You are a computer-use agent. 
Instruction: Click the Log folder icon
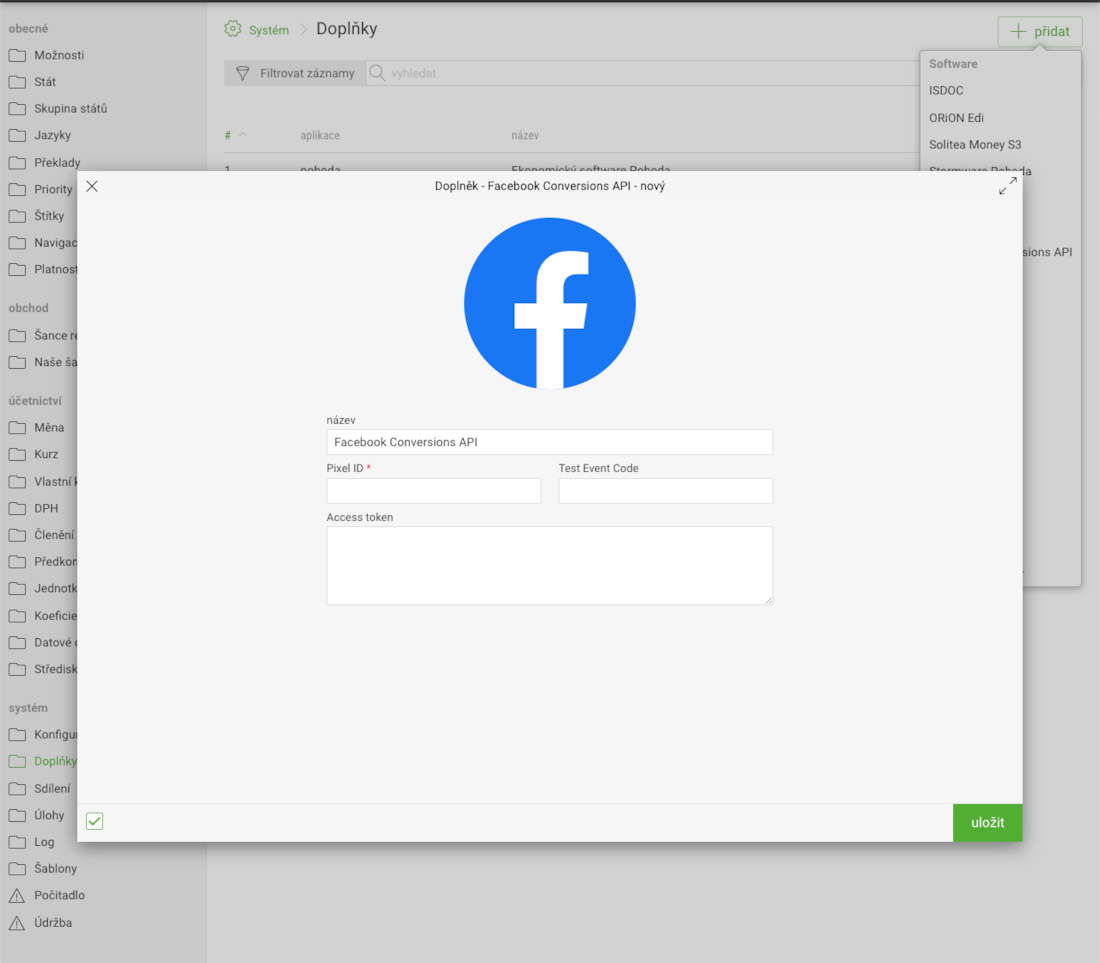point(18,842)
